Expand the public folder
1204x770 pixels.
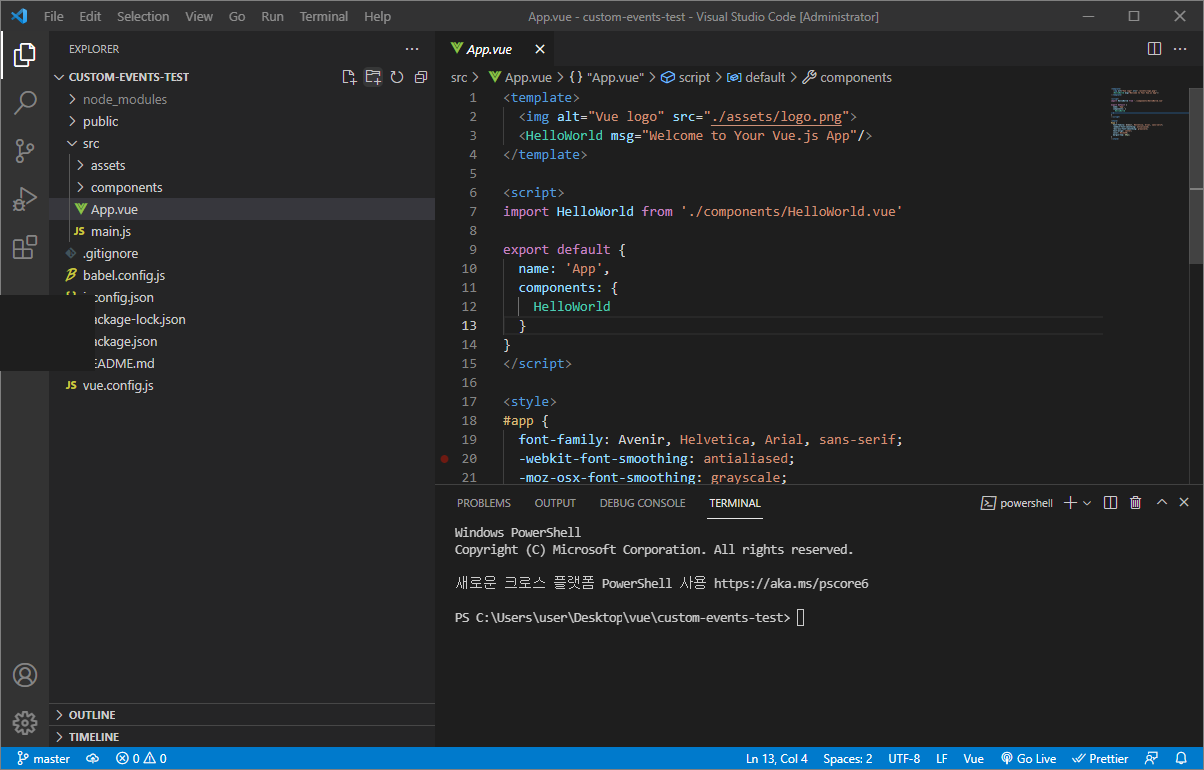pos(242,121)
